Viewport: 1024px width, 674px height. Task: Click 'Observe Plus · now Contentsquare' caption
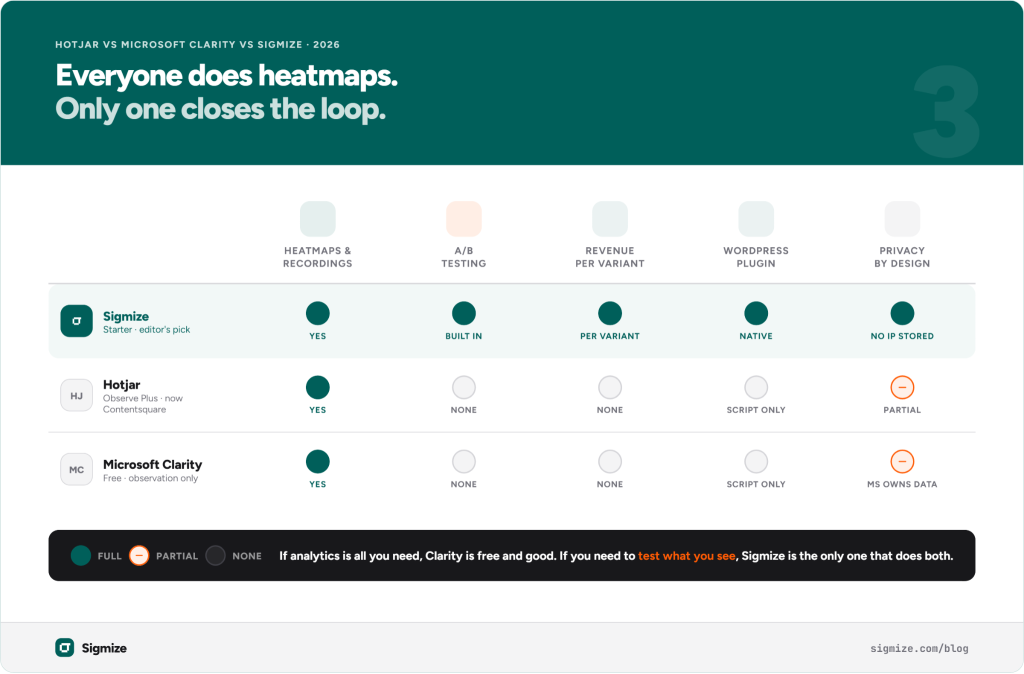(x=142, y=404)
